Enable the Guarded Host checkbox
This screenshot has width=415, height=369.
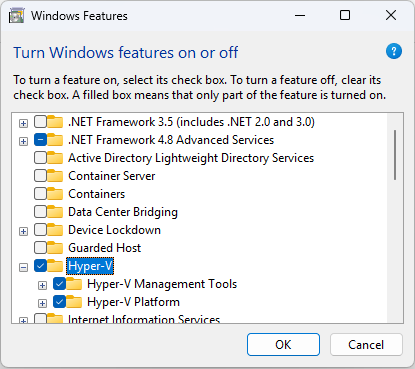(x=40, y=248)
